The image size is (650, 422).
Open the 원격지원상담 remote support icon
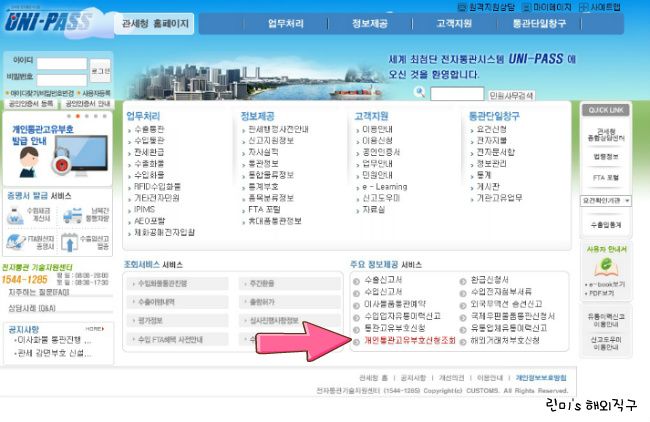(x=462, y=7)
